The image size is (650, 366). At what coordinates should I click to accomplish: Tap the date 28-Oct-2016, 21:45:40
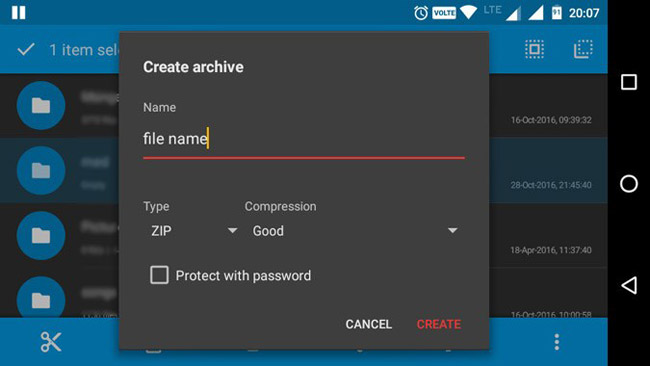point(551,185)
